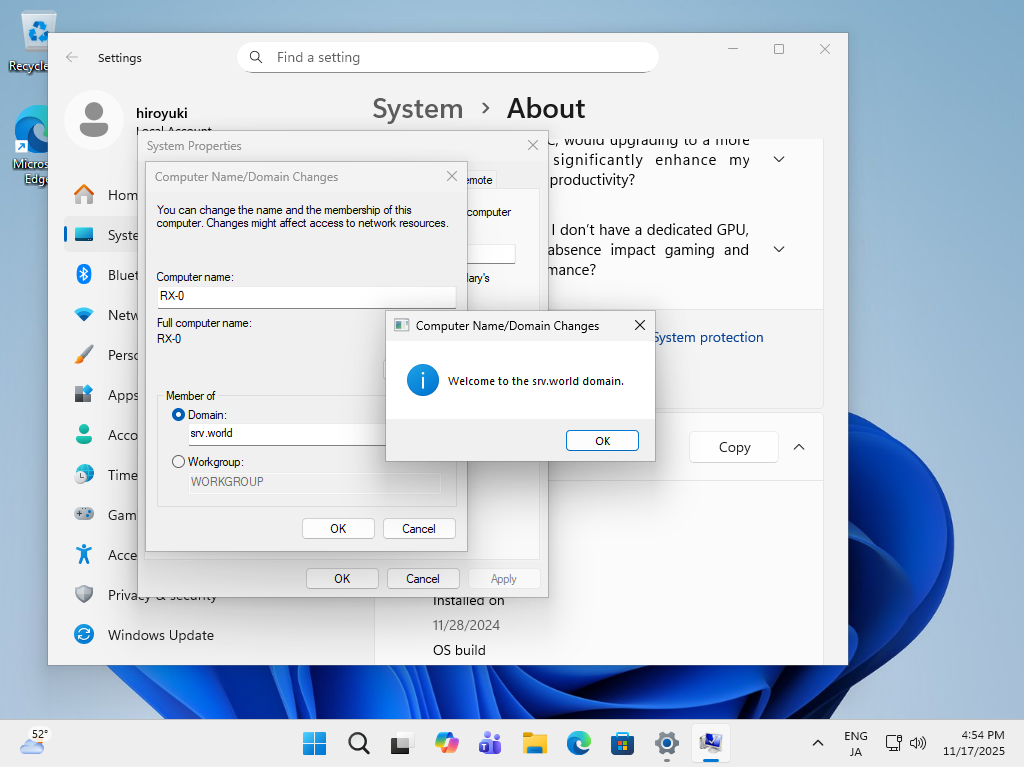Click the Windows Update sidebar icon
The image size is (1024, 767).
85,635
